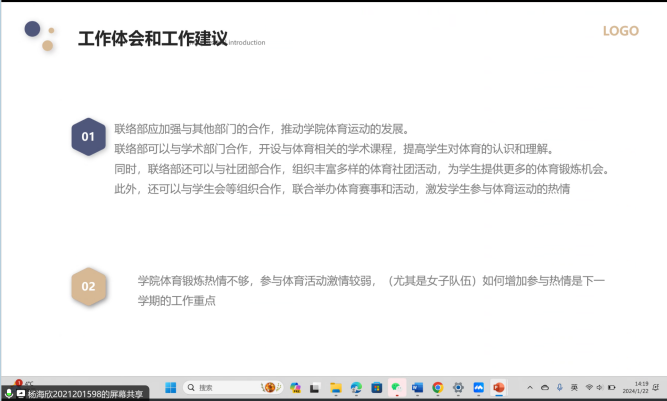Launch Microsoft Edge from the taskbar
Screen dimensions: 667x401
click(356, 387)
